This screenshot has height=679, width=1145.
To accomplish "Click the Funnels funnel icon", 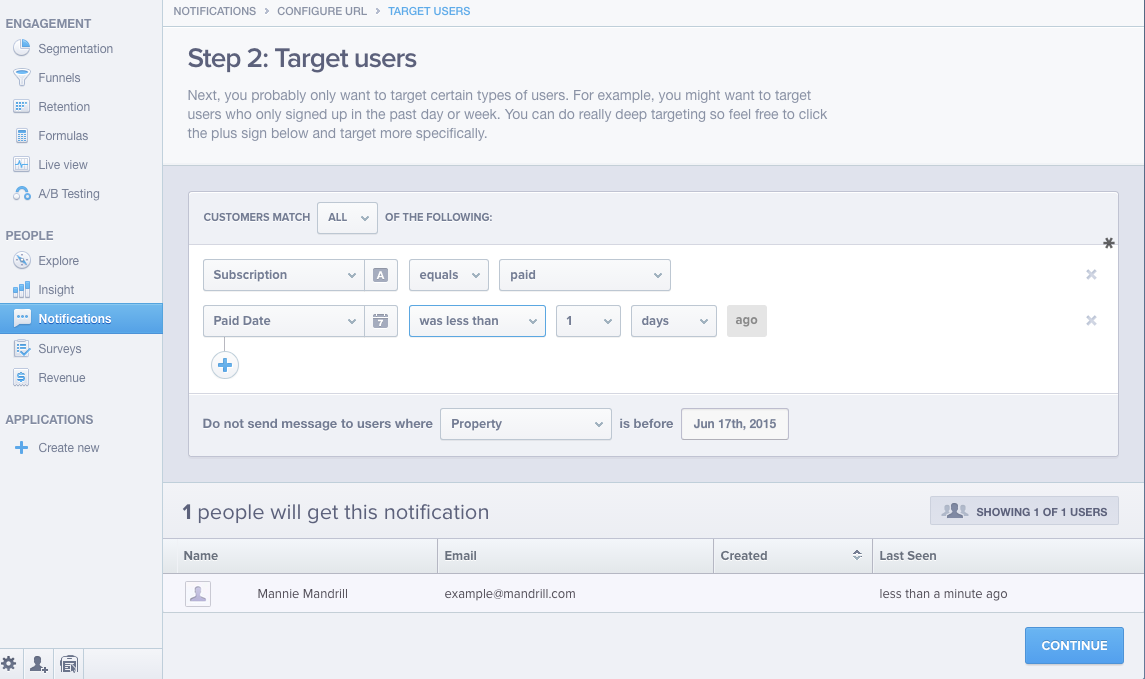I will pos(22,77).
